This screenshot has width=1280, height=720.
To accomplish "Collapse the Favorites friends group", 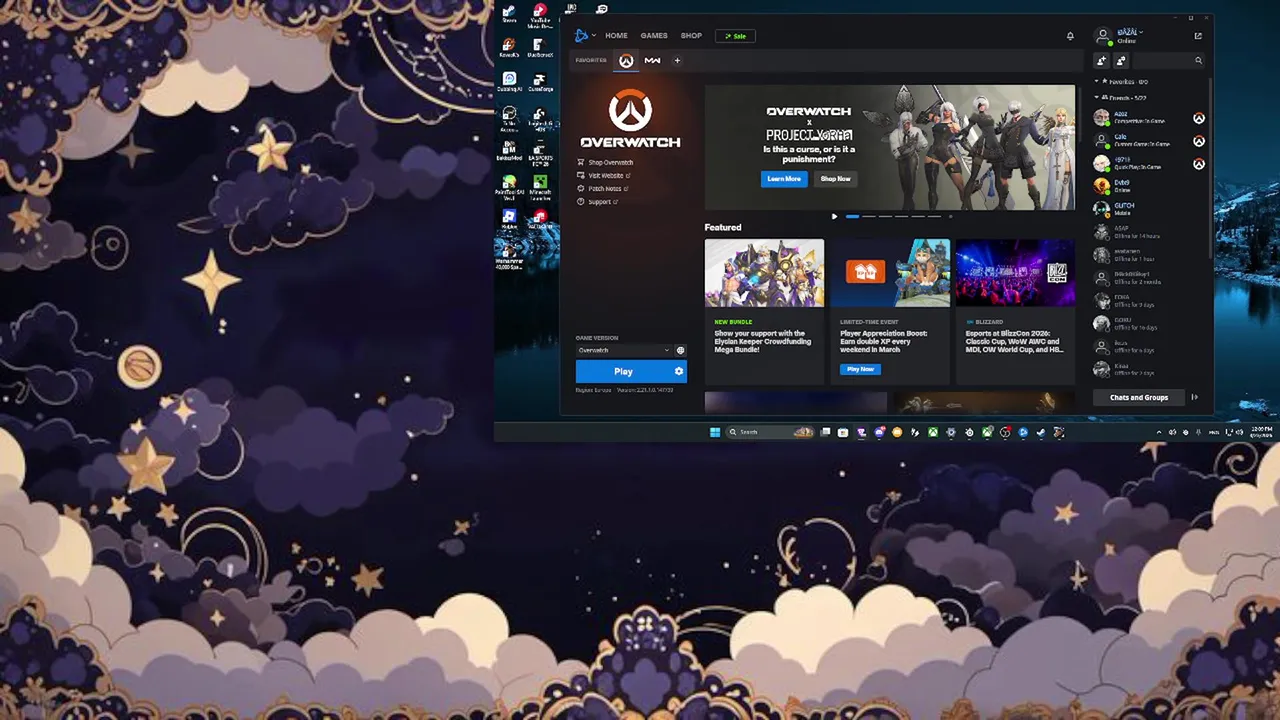I will pos(1122,82).
